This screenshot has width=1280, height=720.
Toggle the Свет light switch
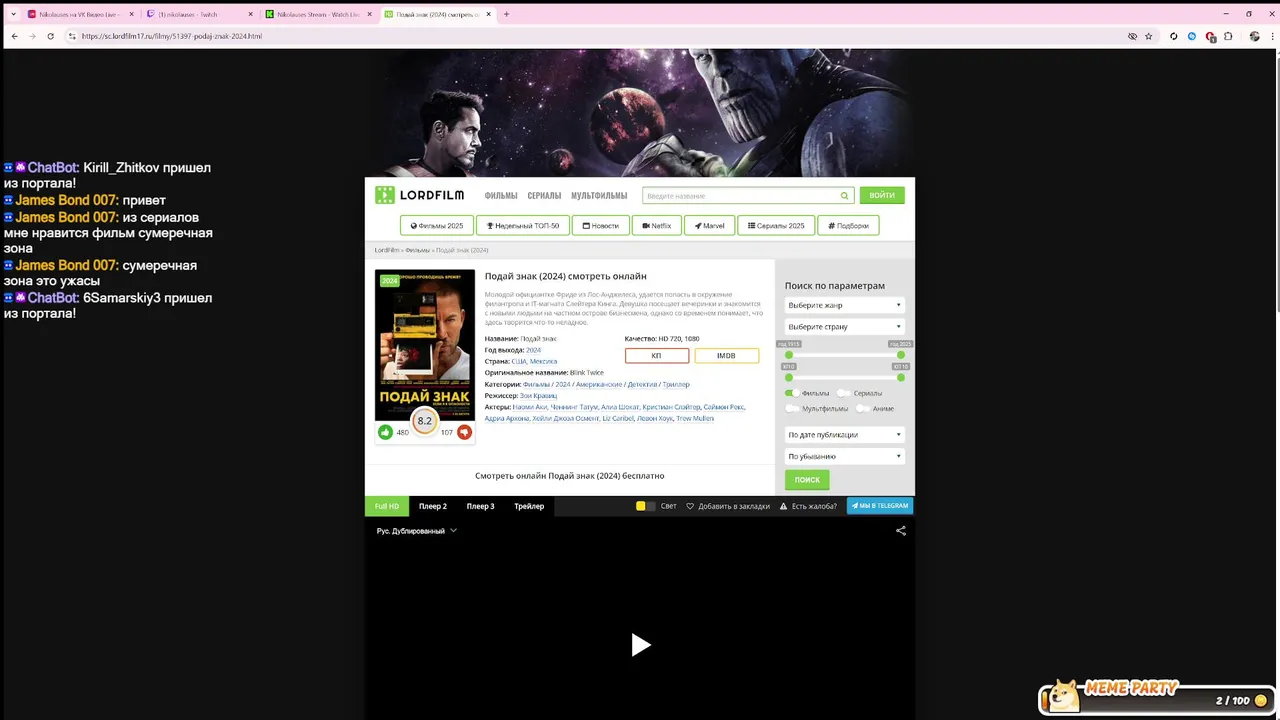[x=645, y=506]
